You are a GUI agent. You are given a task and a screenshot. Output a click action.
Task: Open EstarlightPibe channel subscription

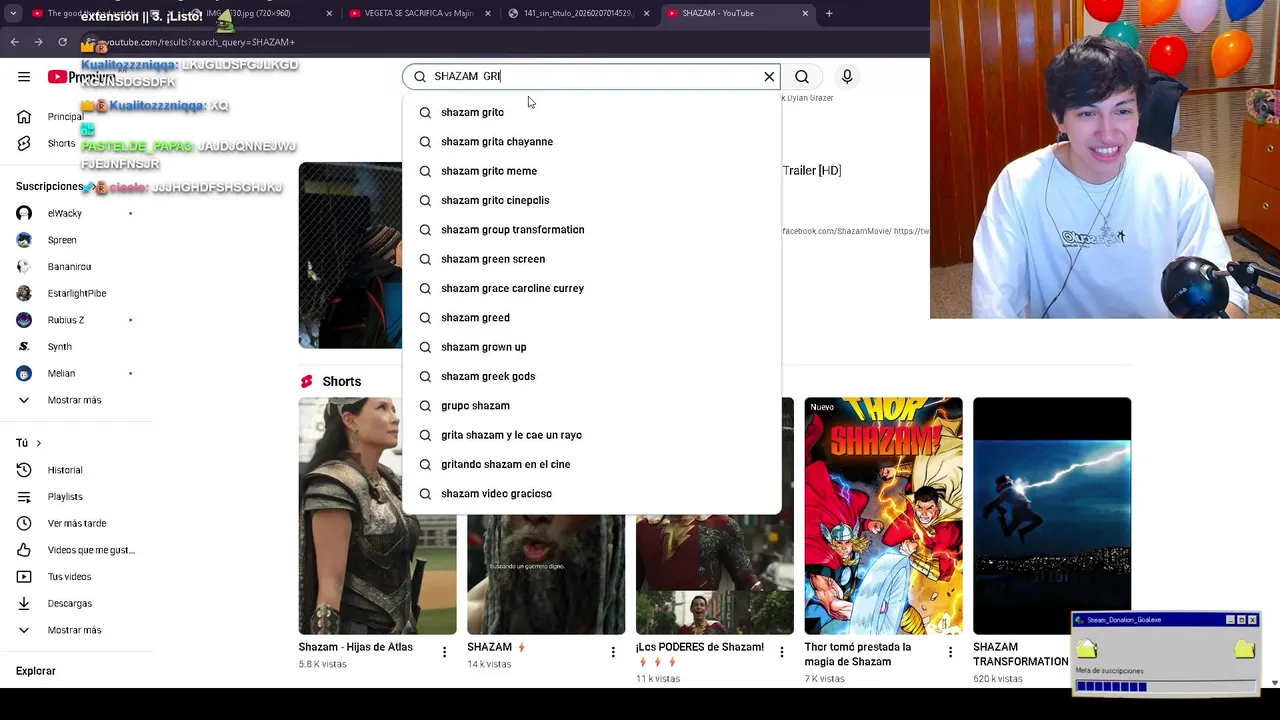click(x=75, y=293)
